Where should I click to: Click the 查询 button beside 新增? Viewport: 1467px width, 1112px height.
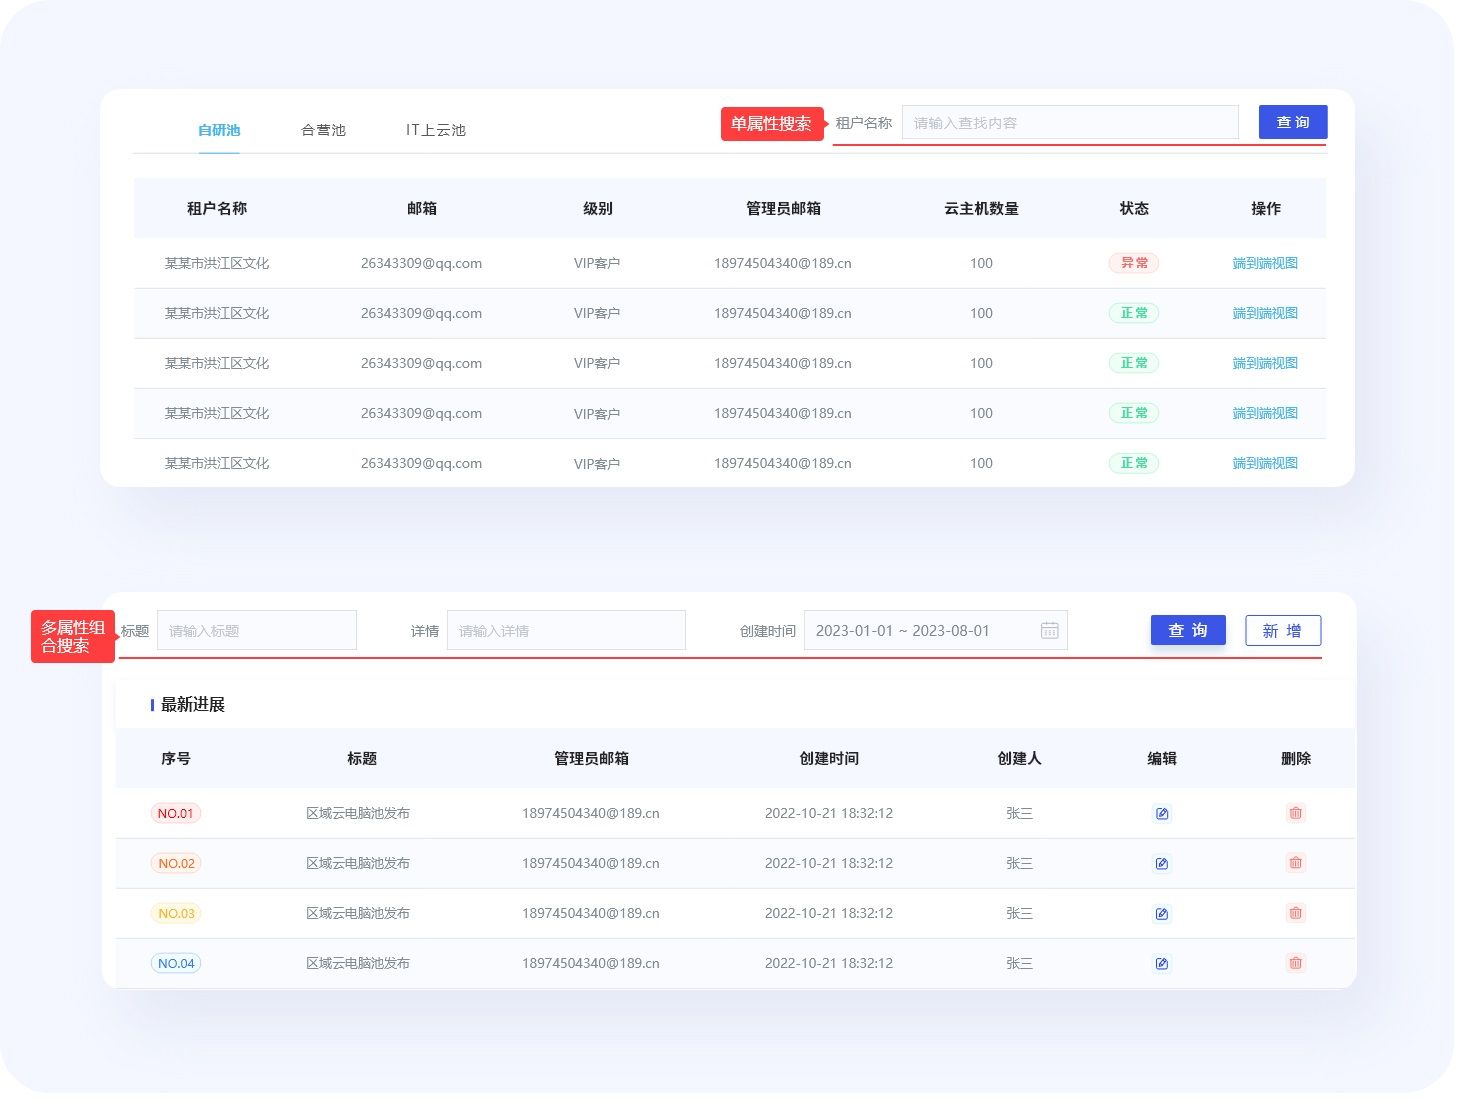pyautogui.click(x=1188, y=630)
